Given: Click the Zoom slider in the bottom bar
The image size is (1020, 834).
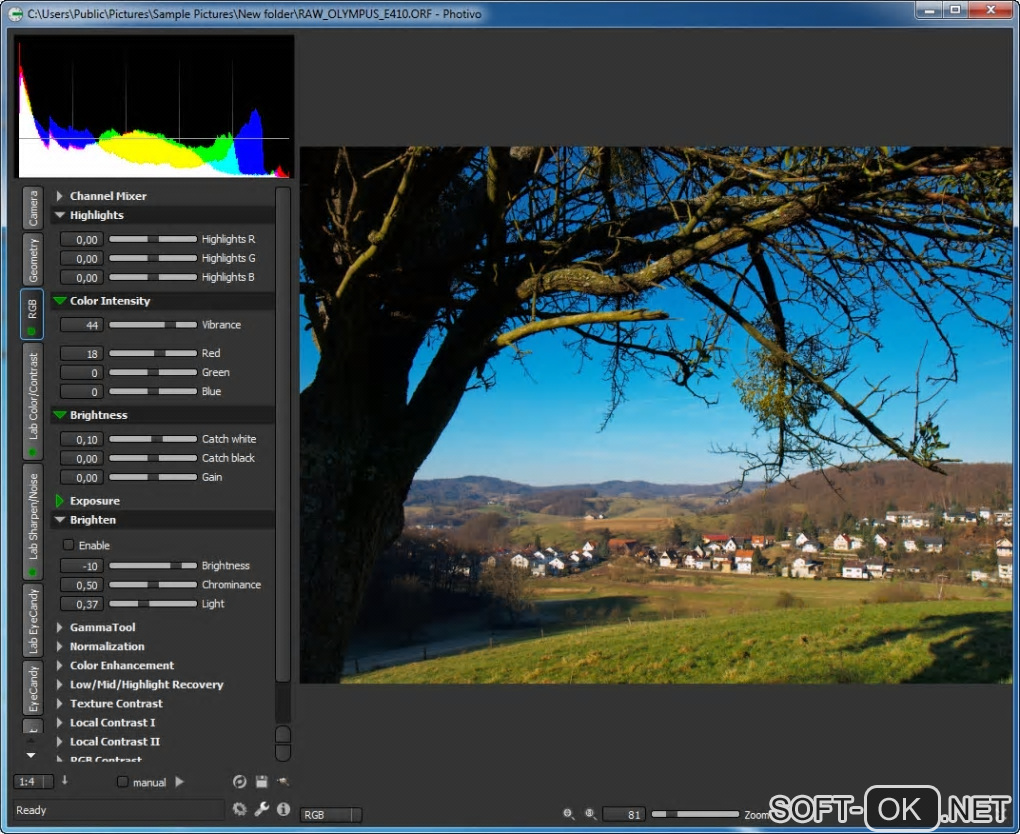Looking at the screenshot, I should (695, 814).
